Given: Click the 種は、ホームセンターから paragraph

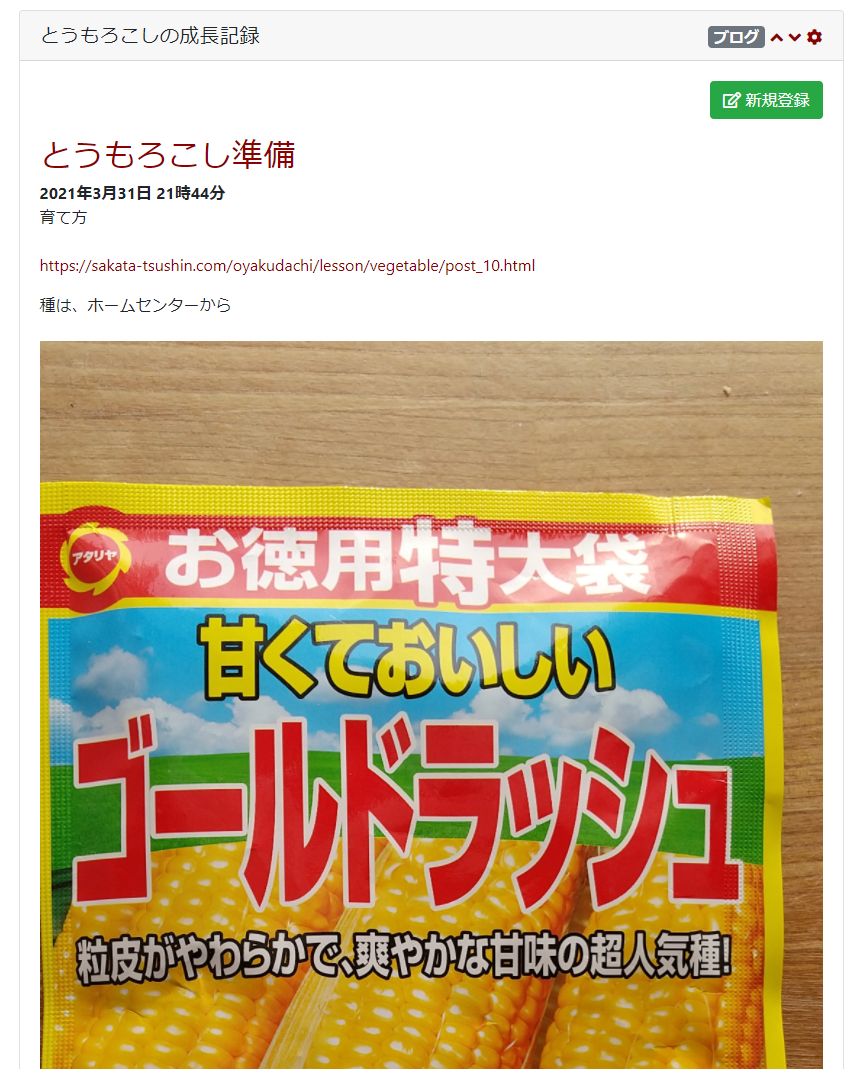Looking at the screenshot, I should click(136, 305).
